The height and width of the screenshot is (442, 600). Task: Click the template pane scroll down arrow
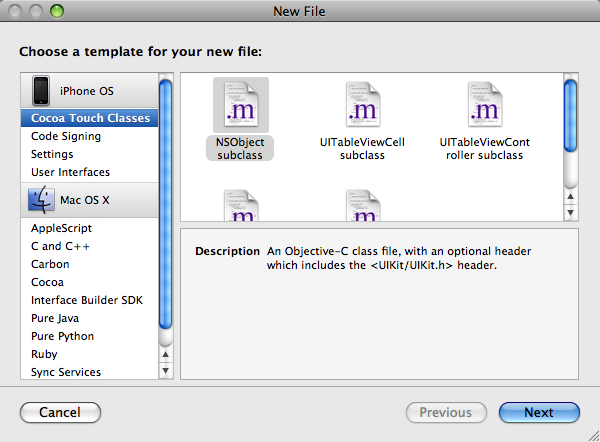coord(571,212)
